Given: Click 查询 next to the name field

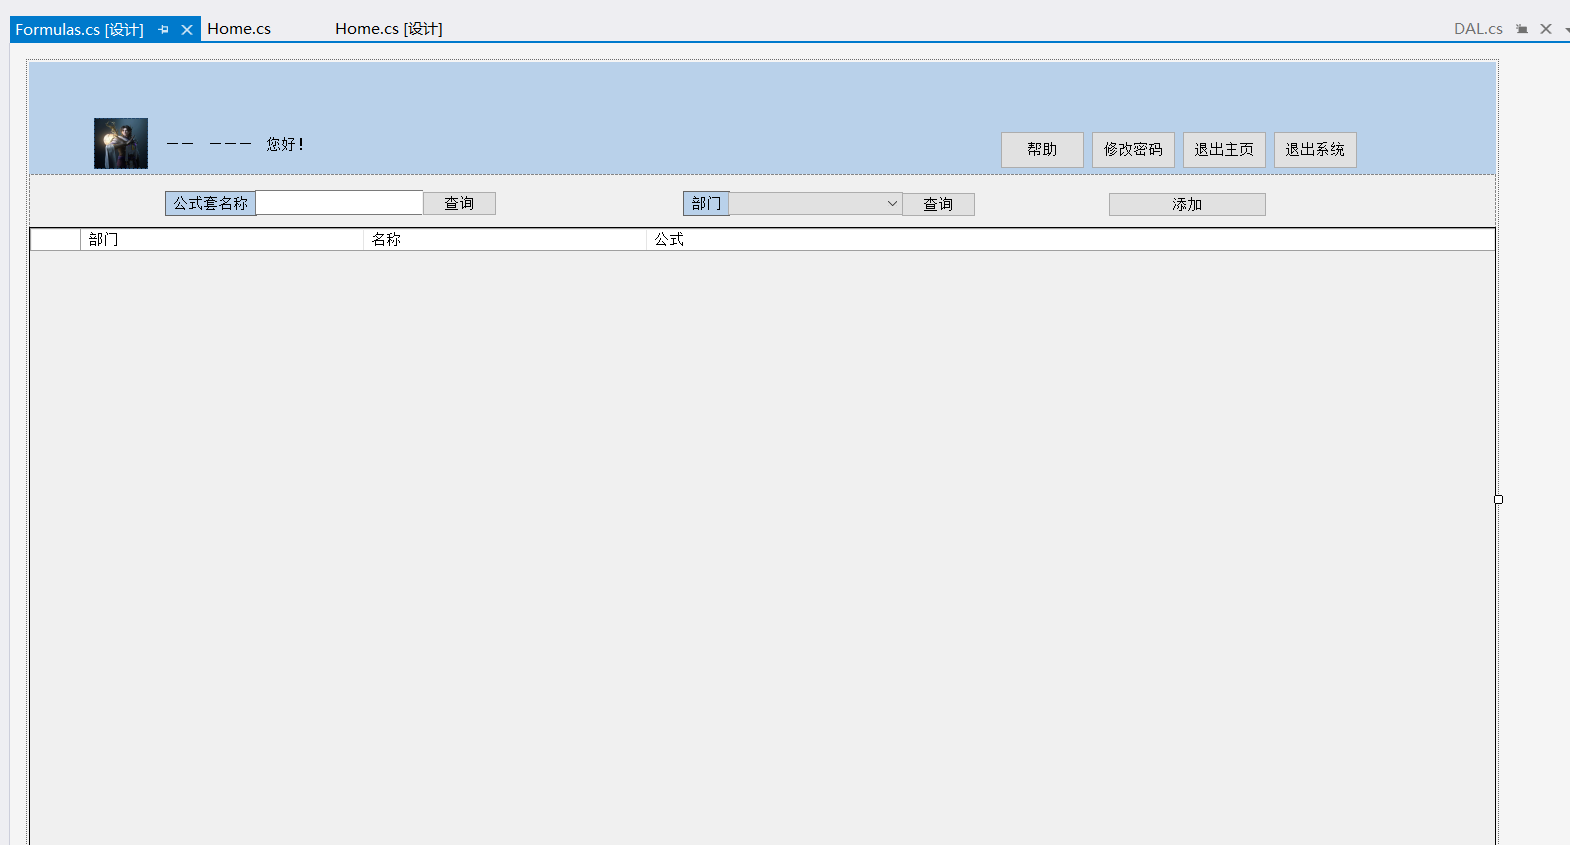Looking at the screenshot, I should tap(459, 203).
